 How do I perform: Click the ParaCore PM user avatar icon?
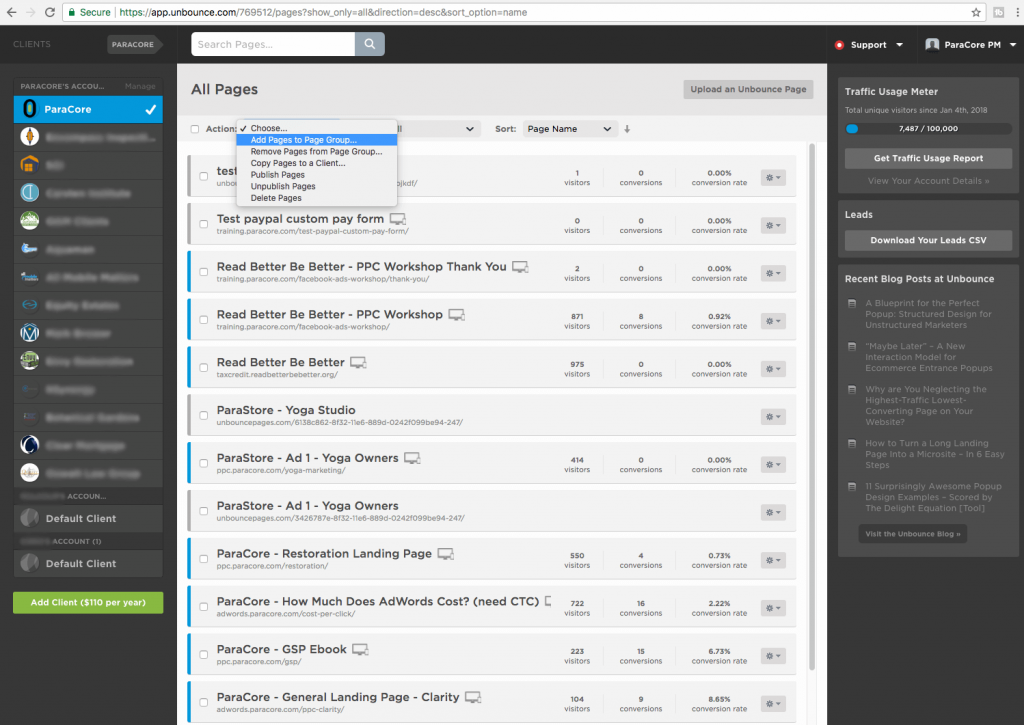[x=932, y=44]
